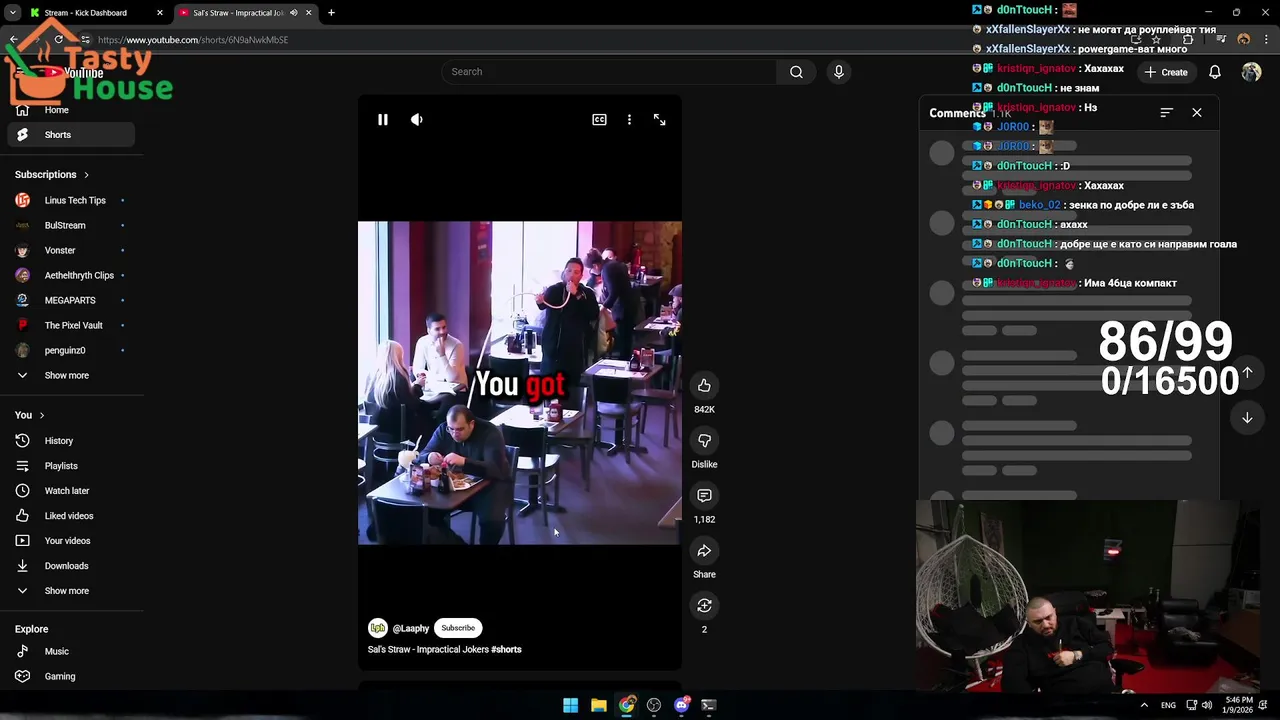Open Gaming under Explore

71,676
